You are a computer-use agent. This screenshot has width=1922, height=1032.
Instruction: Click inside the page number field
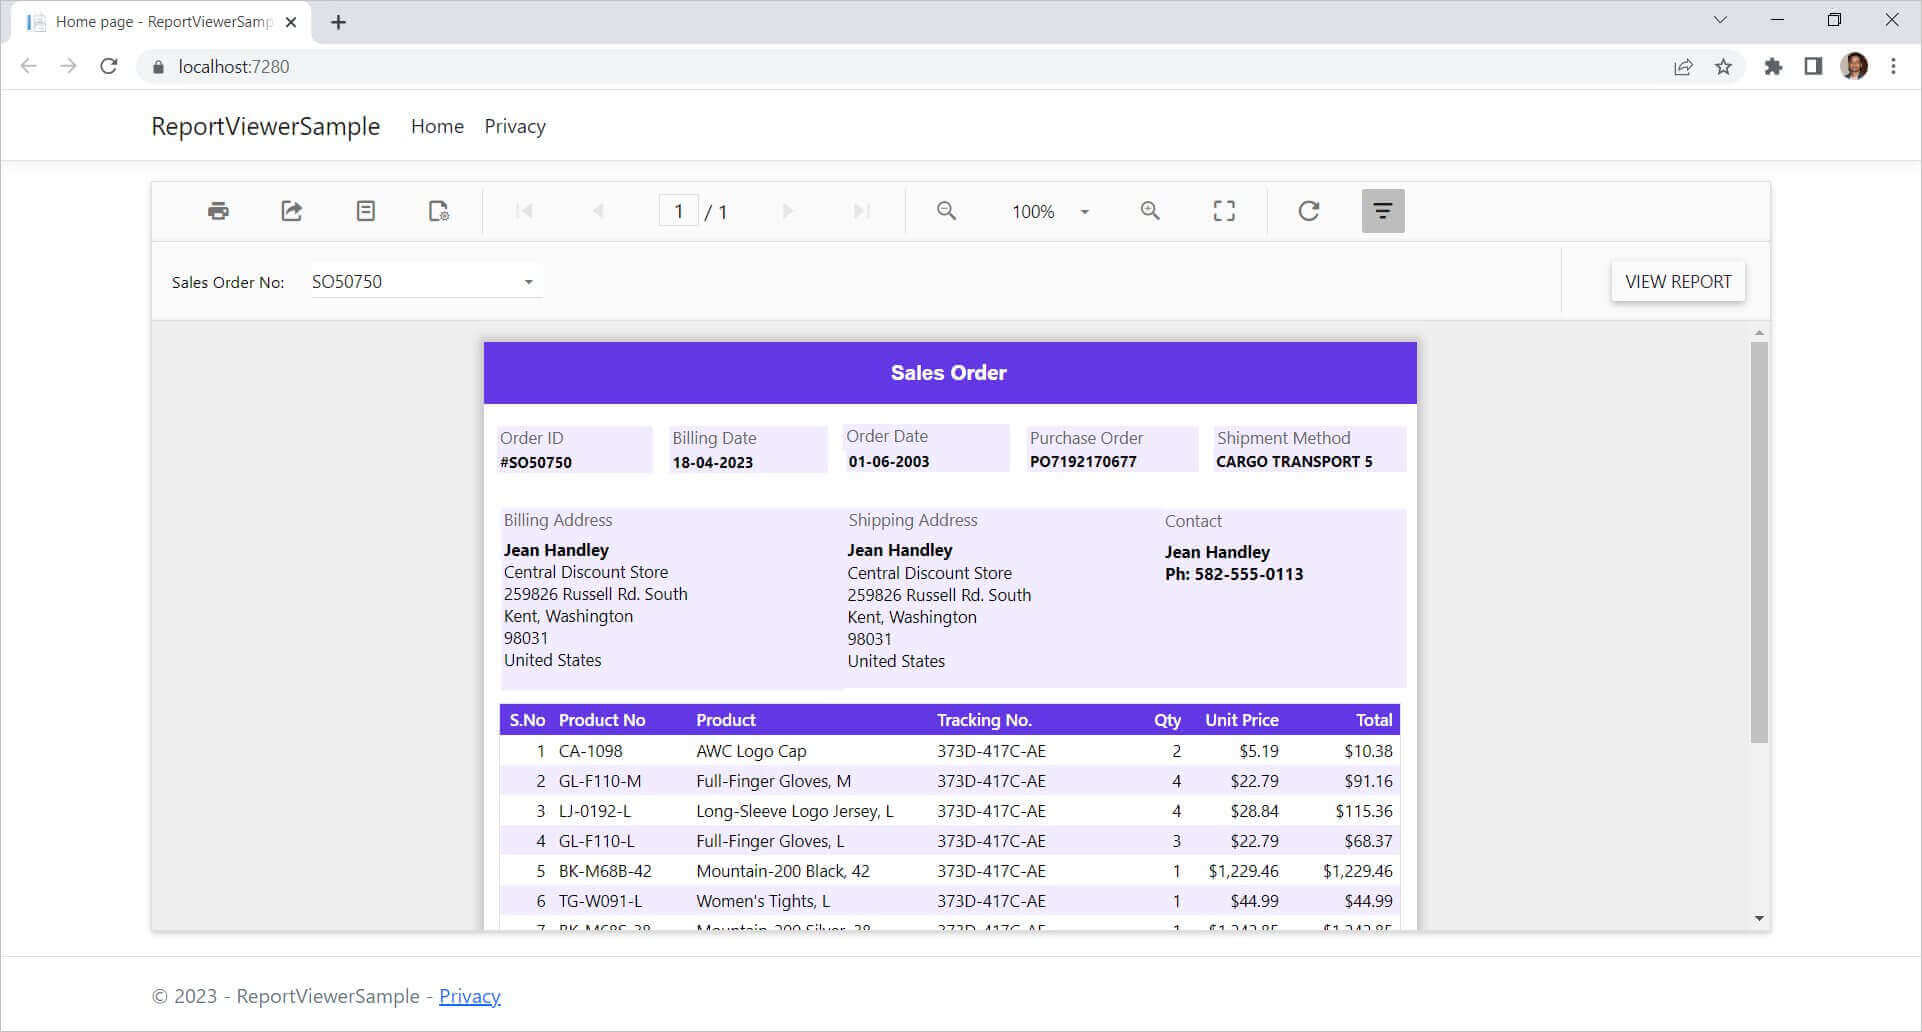coord(678,210)
